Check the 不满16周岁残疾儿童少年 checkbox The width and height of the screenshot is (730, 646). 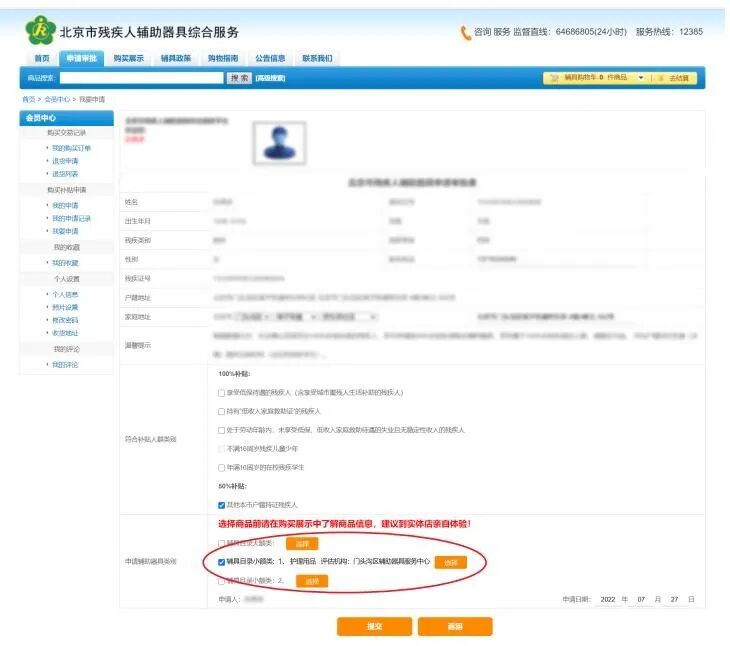[x=222, y=449]
